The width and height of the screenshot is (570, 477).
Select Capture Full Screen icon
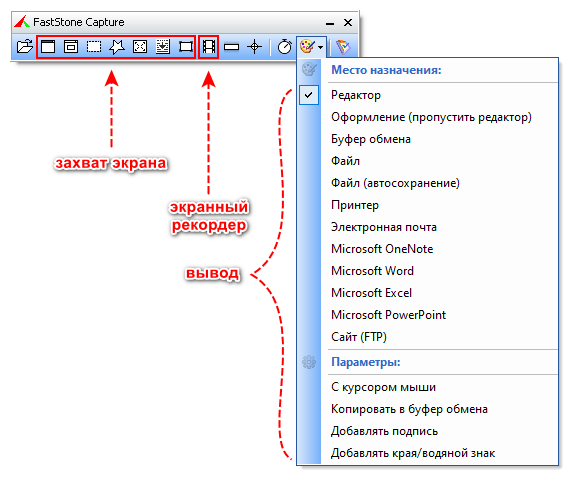pos(140,47)
